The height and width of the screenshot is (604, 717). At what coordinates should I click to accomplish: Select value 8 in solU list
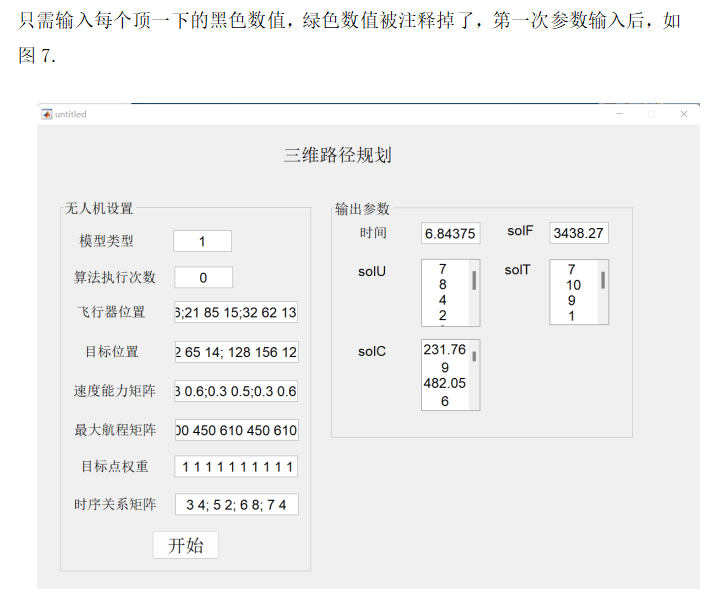click(x=443, y=284)
